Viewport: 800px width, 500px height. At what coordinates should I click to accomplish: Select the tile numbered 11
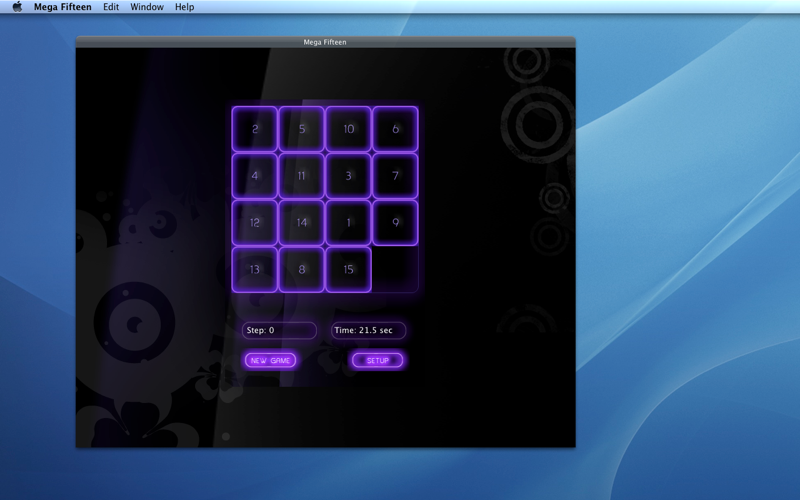[302, 176]
